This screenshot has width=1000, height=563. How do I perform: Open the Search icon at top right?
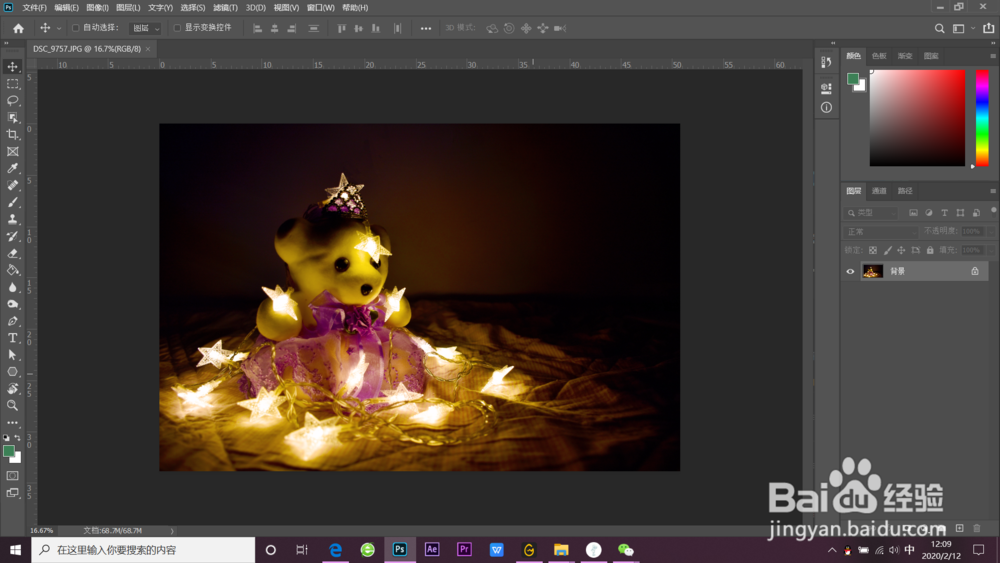coord(939,28)
